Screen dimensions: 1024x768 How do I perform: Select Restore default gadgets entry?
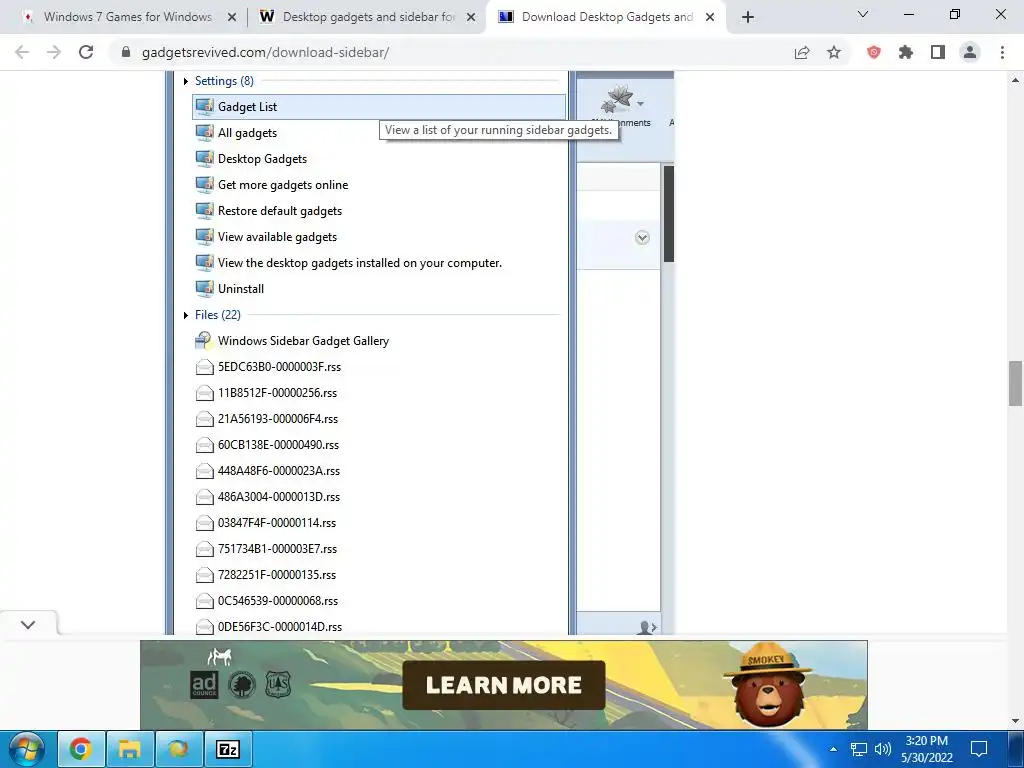280,211
